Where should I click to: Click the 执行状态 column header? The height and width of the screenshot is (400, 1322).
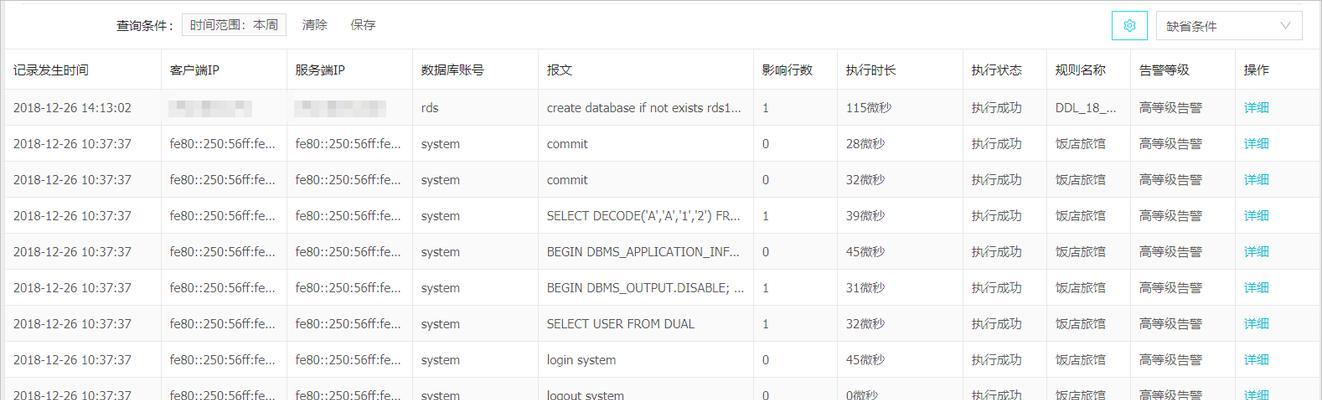[x=997, y=70]
